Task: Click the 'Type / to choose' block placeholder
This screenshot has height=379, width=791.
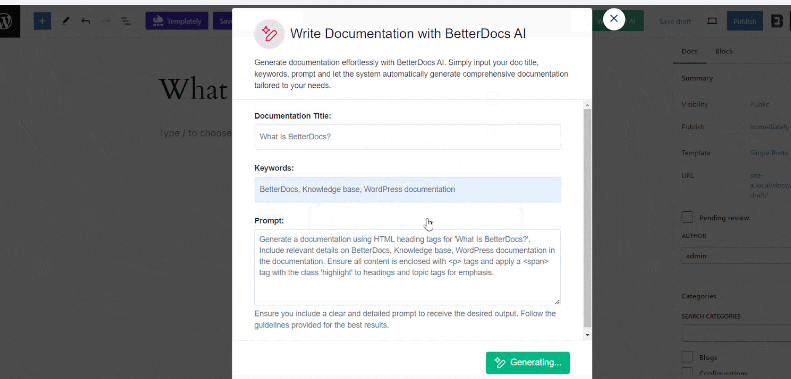Action: point(195,133)
